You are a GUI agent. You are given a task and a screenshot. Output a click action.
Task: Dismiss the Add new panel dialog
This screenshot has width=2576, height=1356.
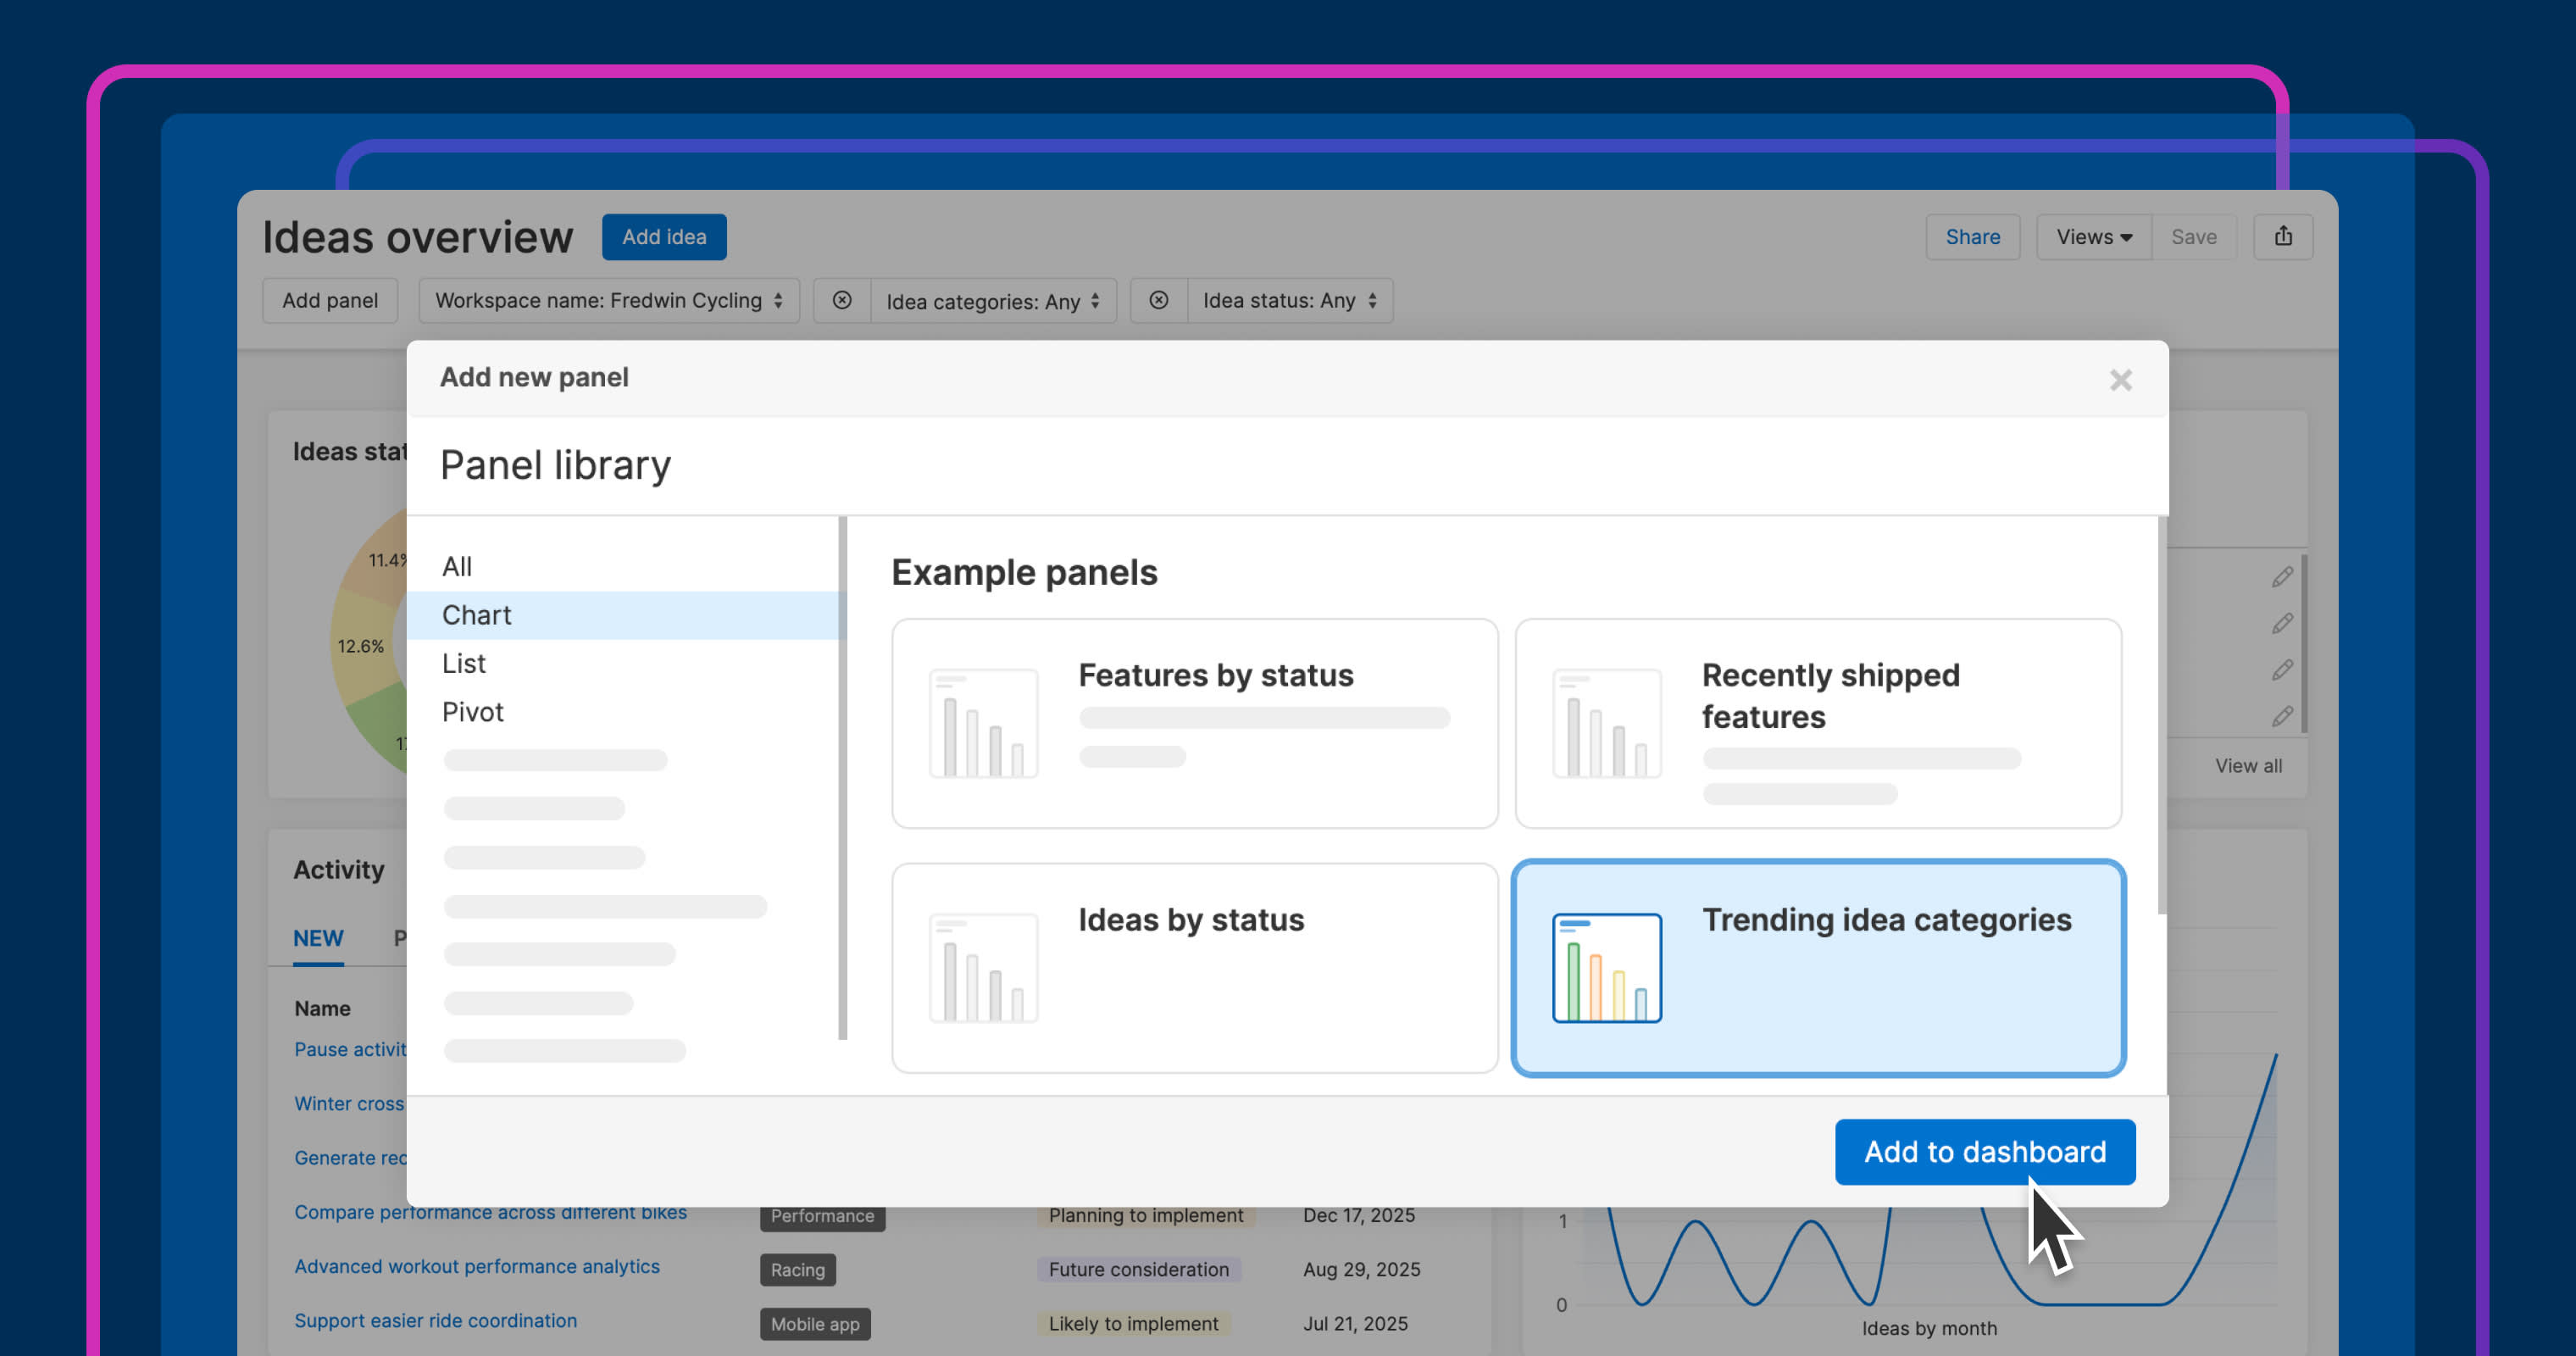(x=2121, y=380)
